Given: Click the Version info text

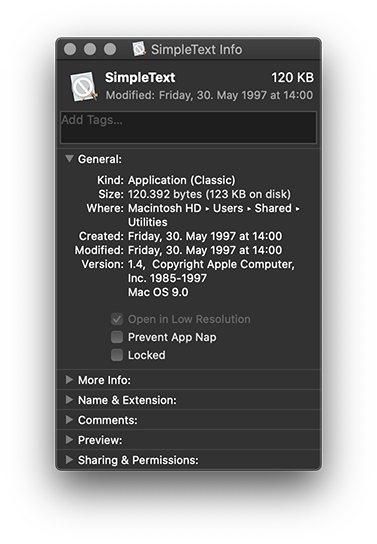Looking at the screenshot, I should 211,278.
